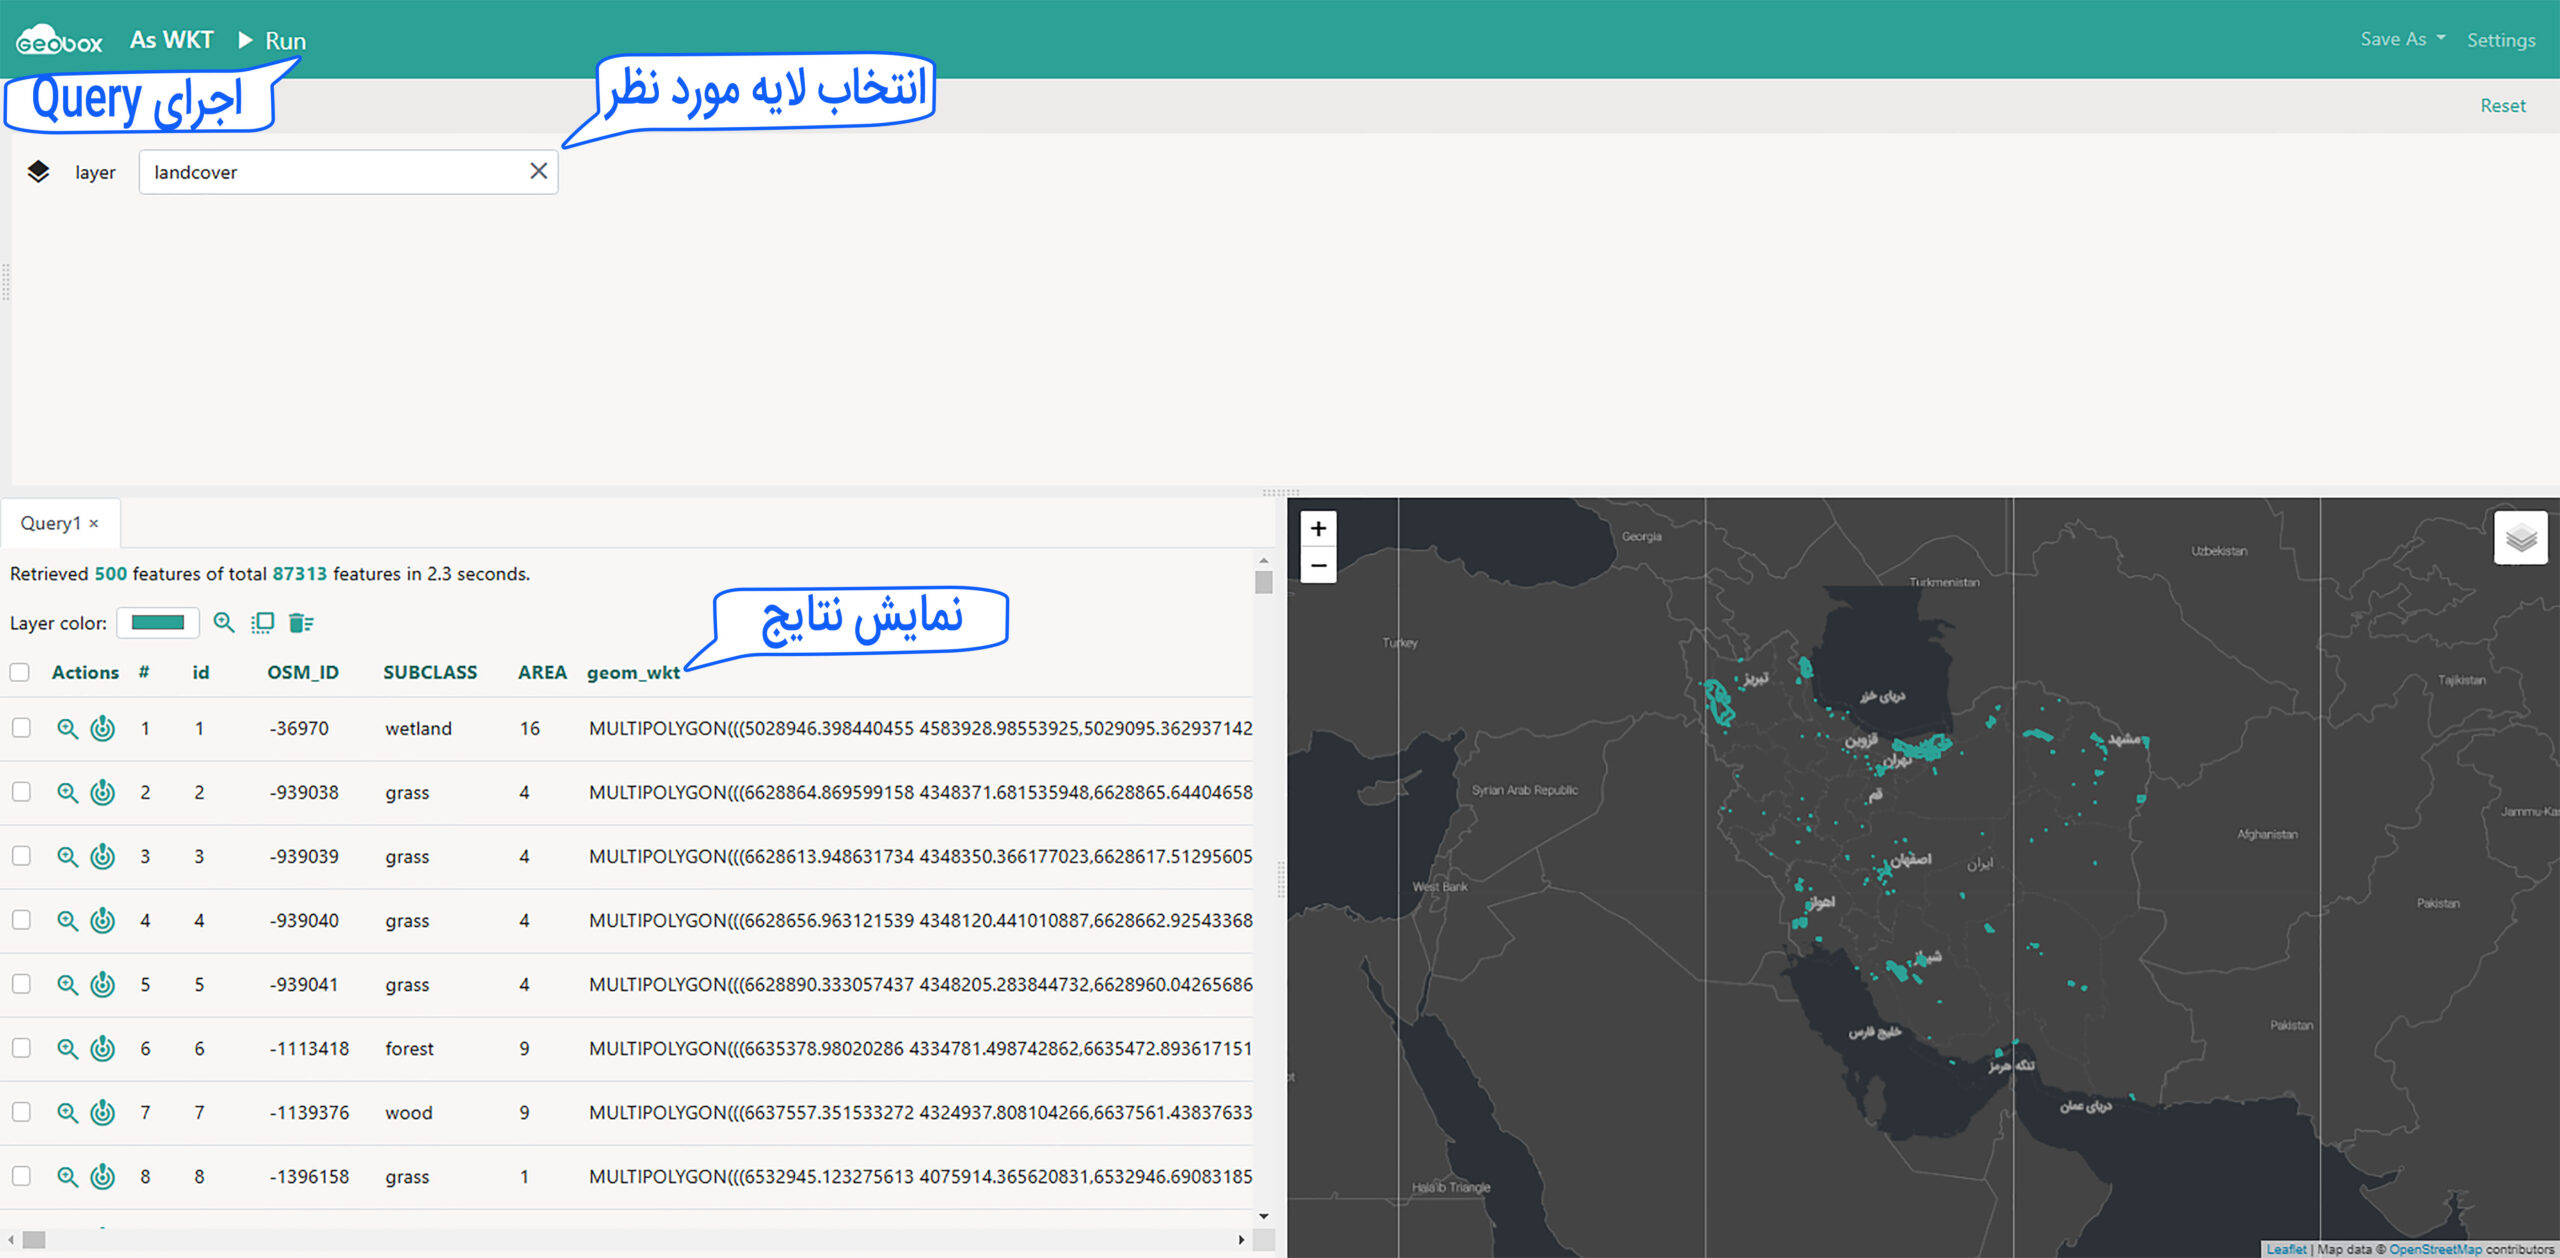Open the map layers control
The image size is (2560, 1258).
2520,538
